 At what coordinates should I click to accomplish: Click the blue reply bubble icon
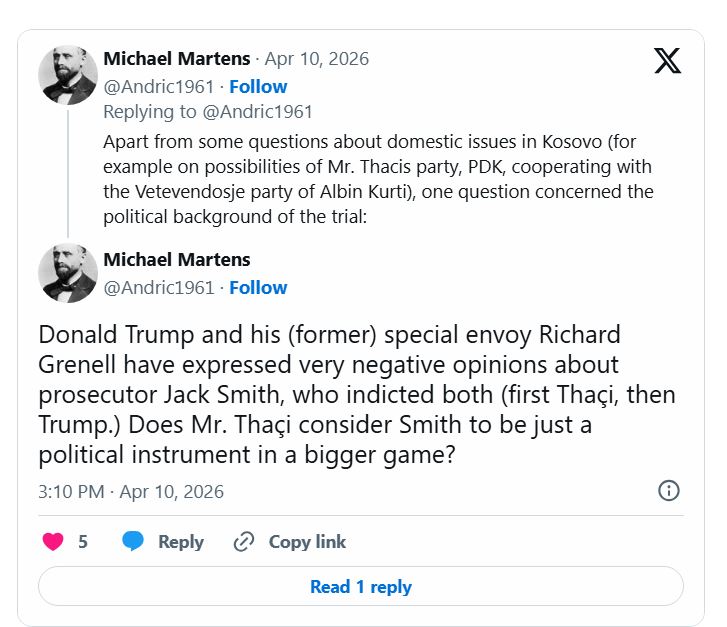pos(133,542)
